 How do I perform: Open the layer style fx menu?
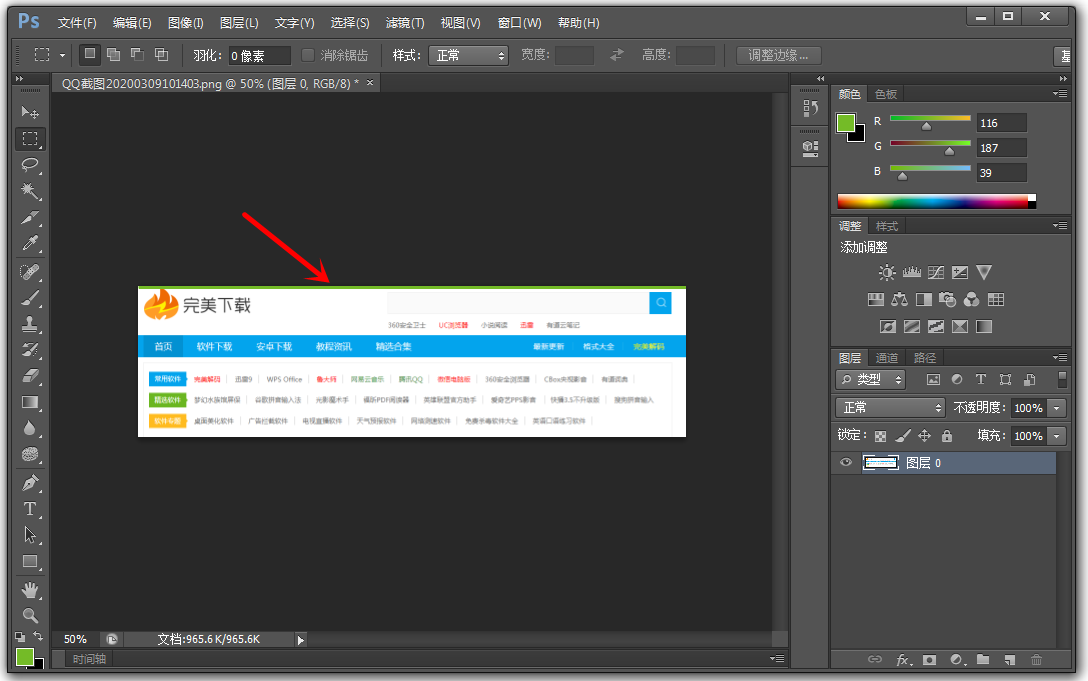[x=903, y=659]
